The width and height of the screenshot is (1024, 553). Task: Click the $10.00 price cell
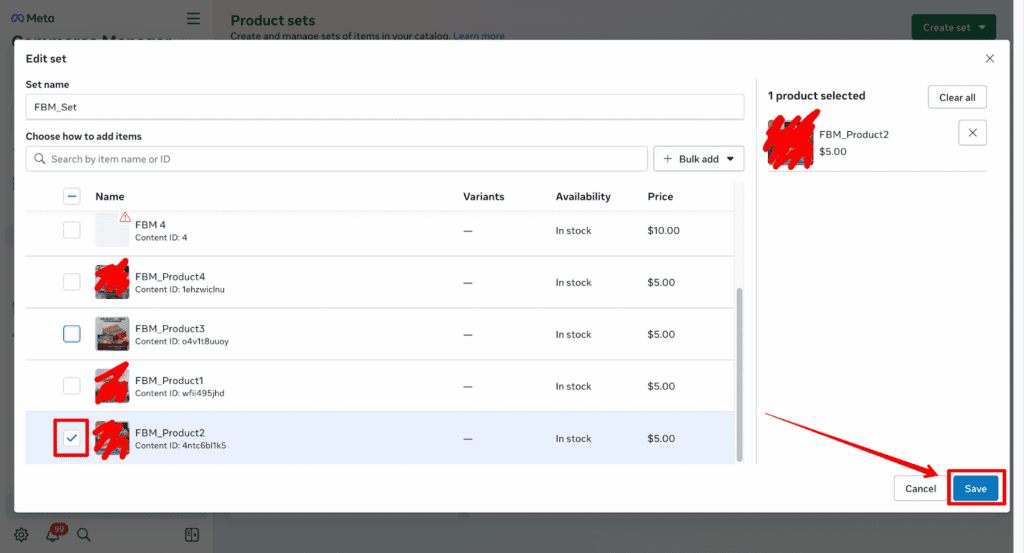point(664,230)
